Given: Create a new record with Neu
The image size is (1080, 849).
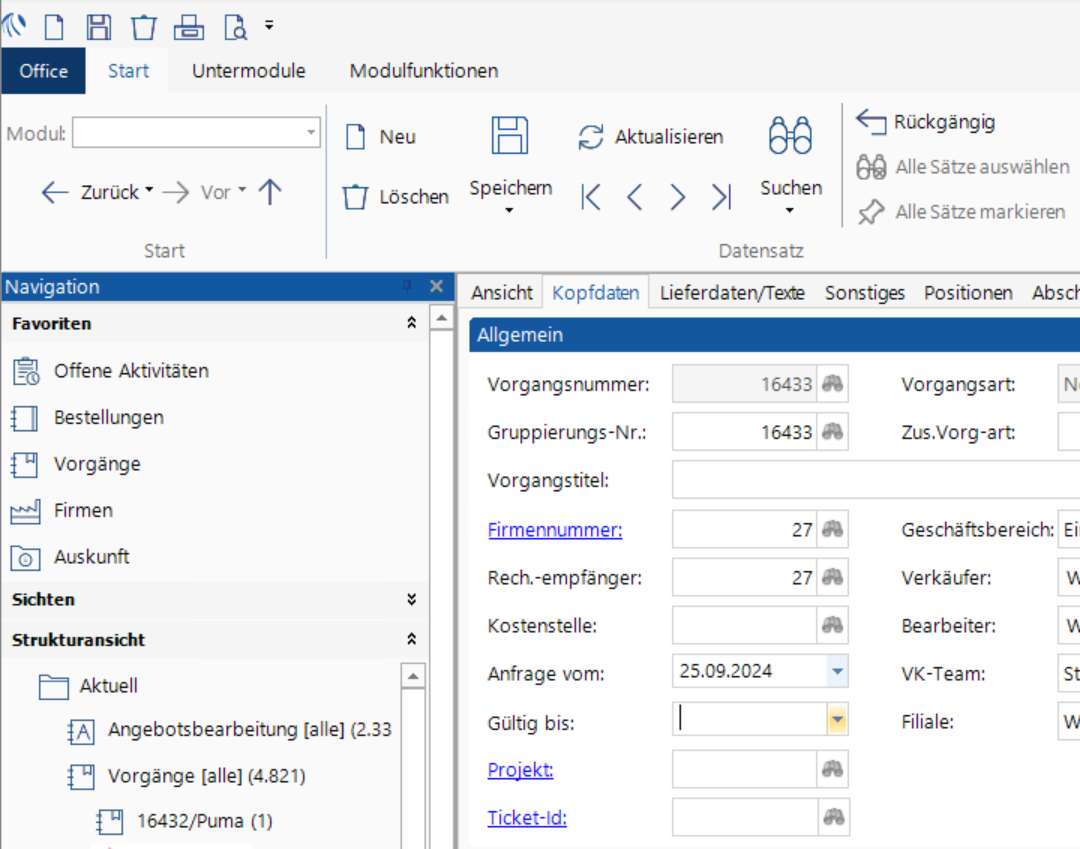Looking at the screenshot, I should pyautogui.click(x=381, y=136).
